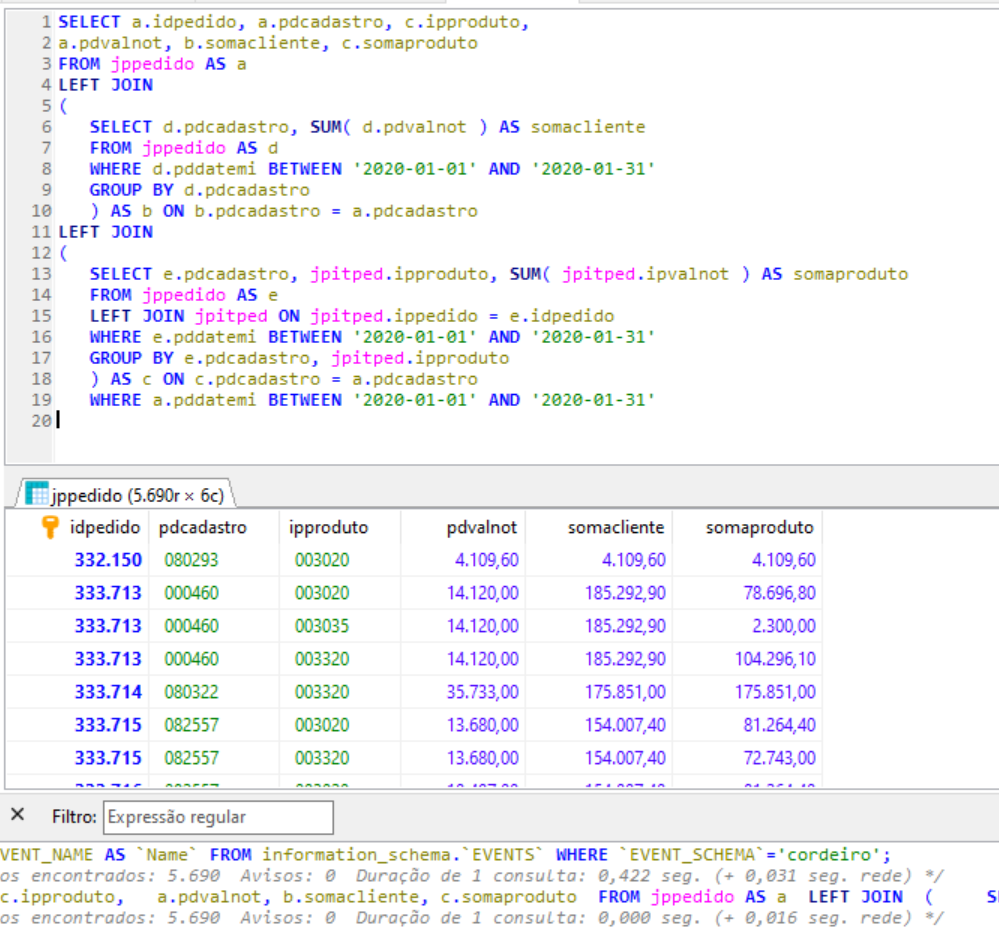The width and height of the screenshot is (999, 935).
Task: Select the somacliente cell 175.851,00
Action: (x=625, y=692)
